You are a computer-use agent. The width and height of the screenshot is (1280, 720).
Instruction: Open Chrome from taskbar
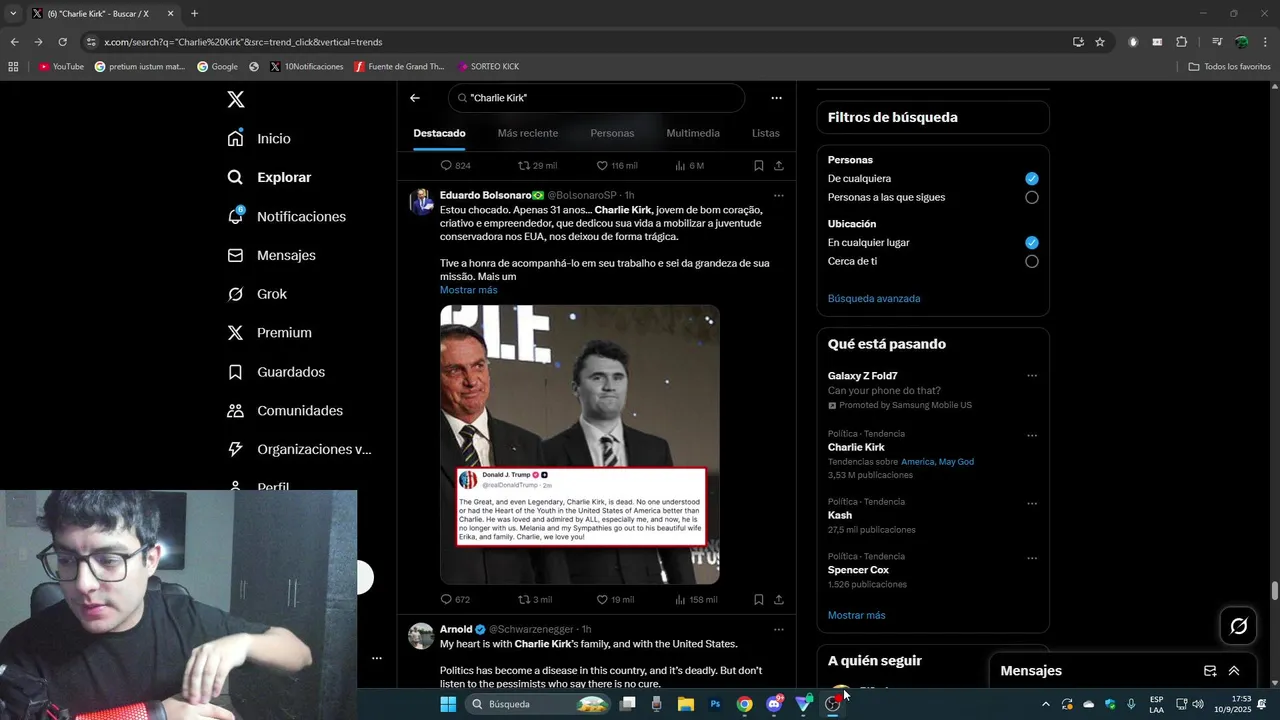pos(744,704)
